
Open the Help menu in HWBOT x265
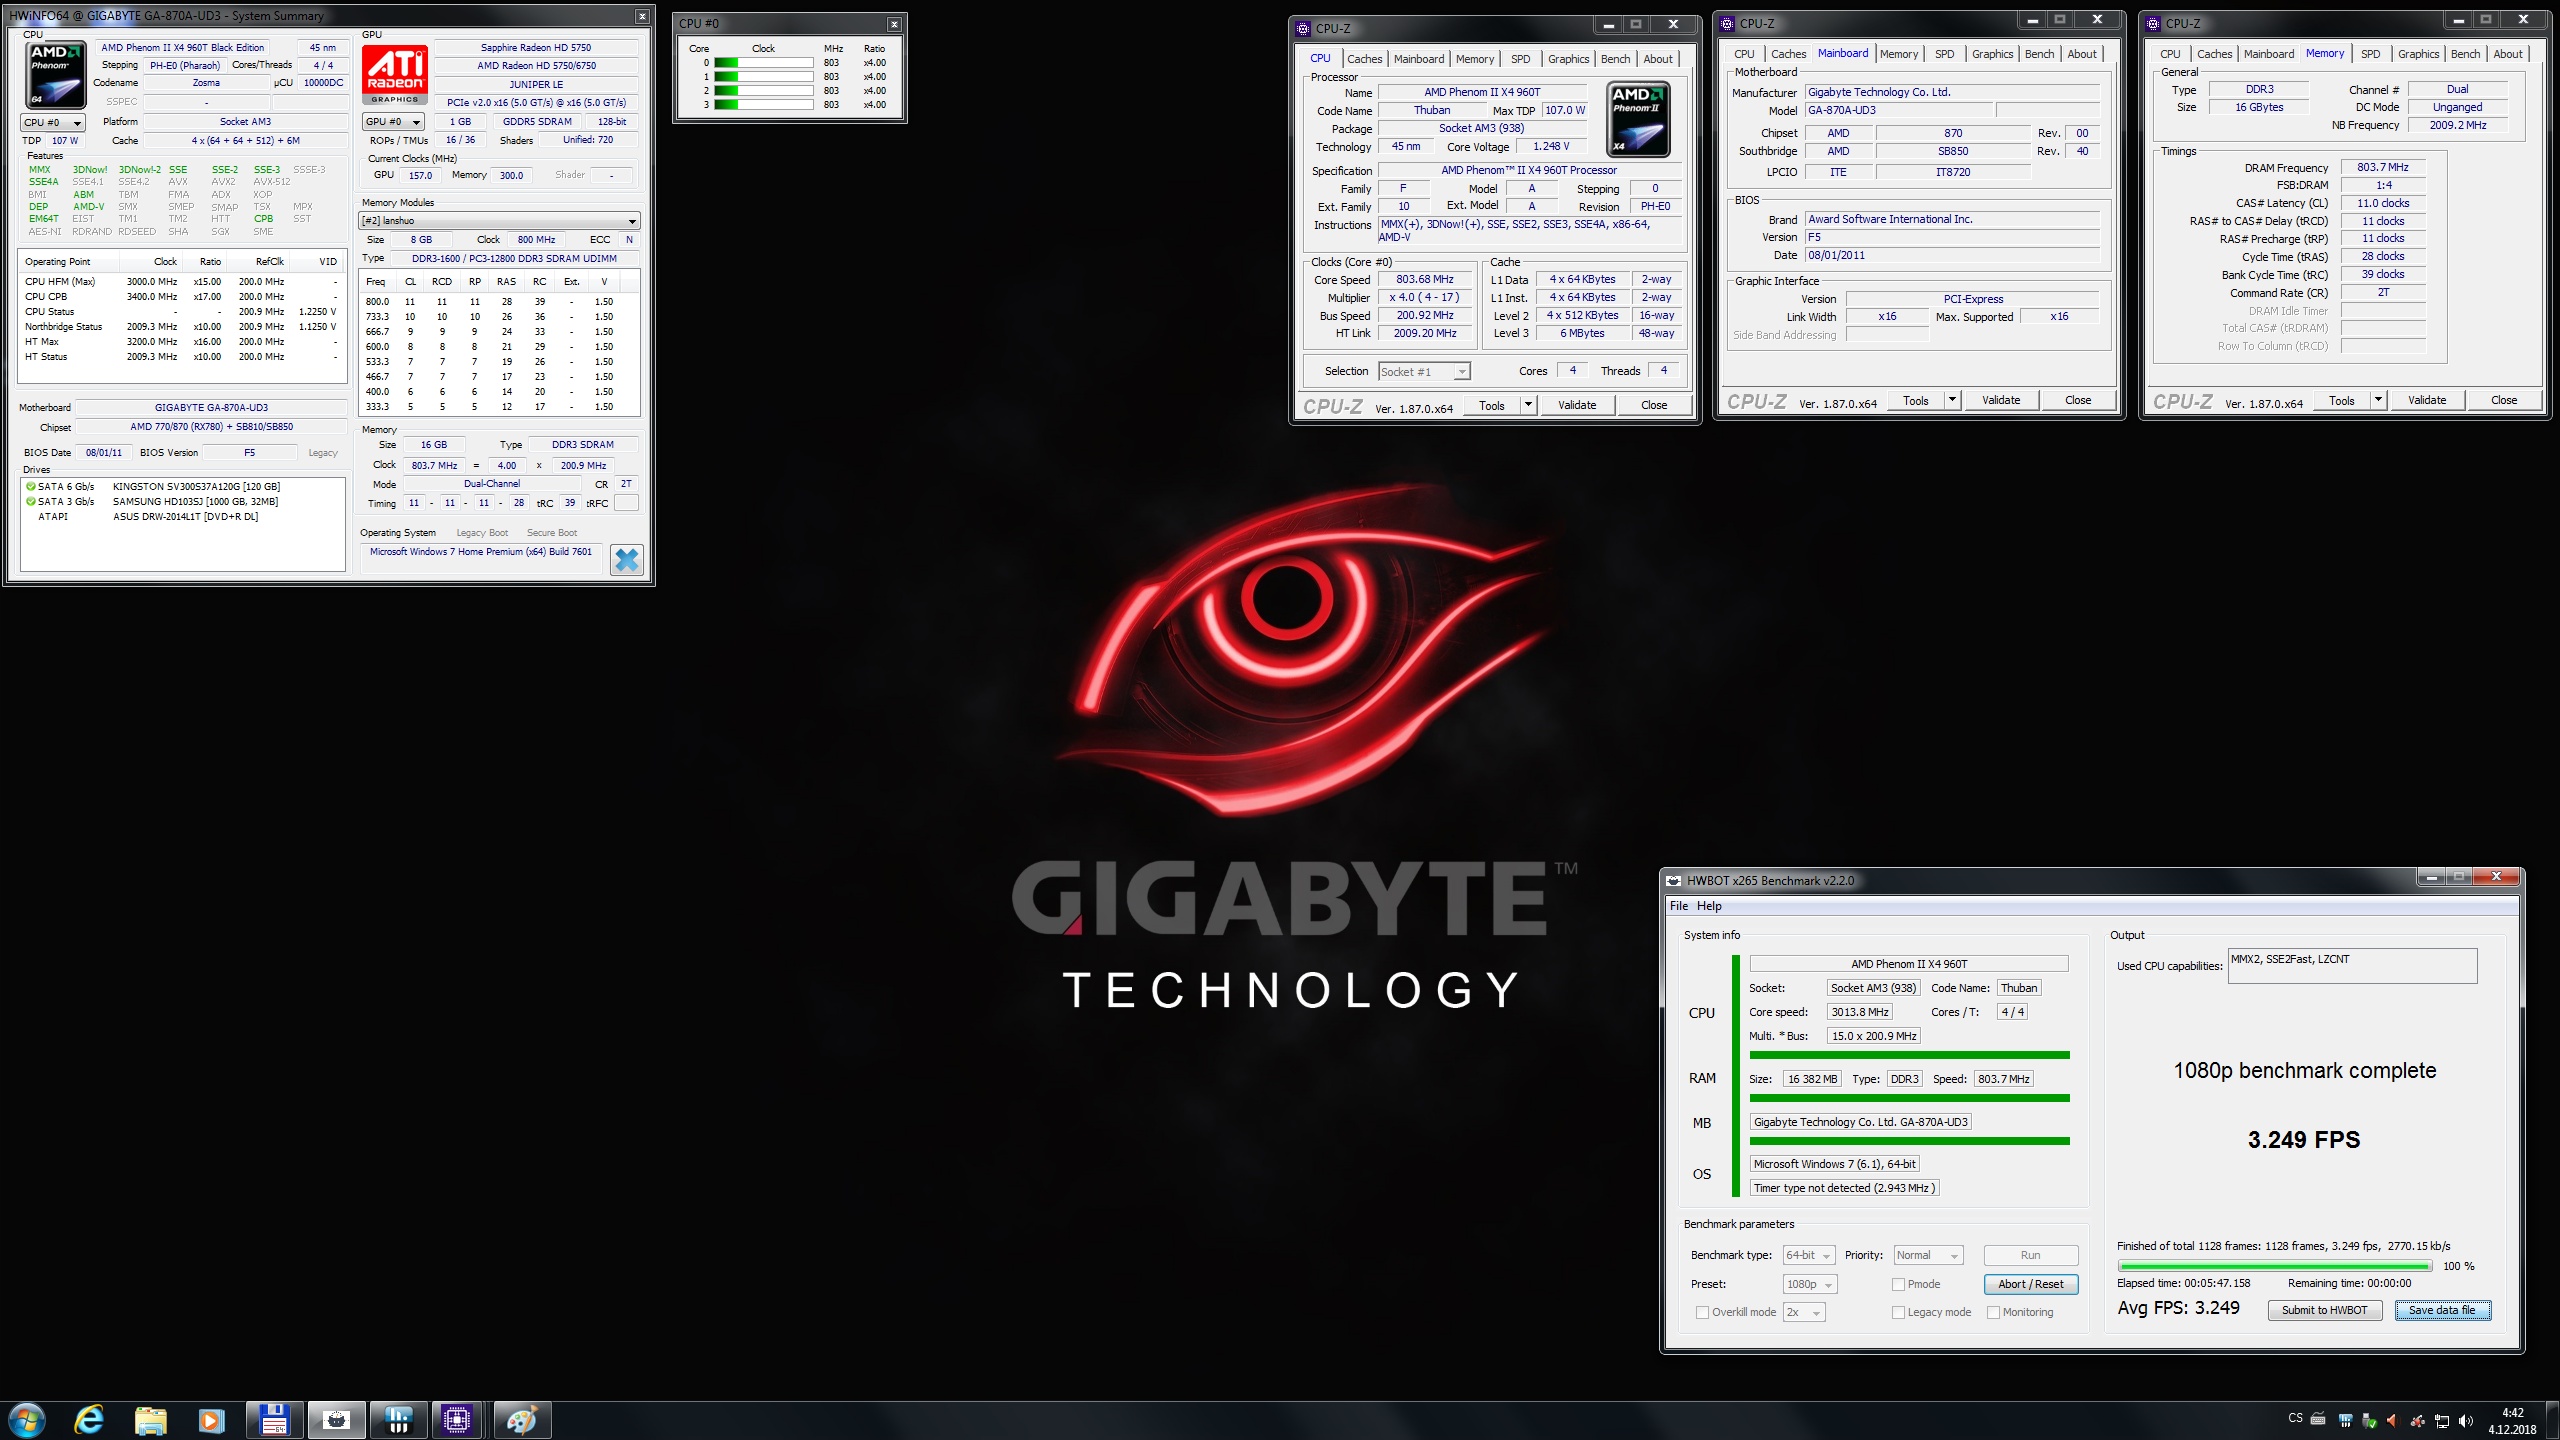[1709, 906]
